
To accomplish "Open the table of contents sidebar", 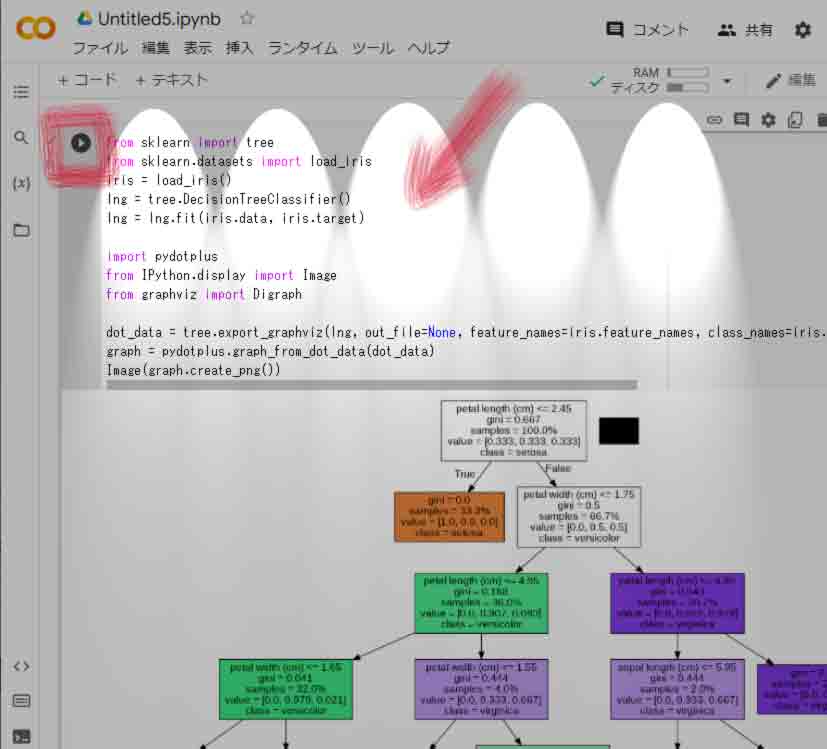I will tap(21, 92).
